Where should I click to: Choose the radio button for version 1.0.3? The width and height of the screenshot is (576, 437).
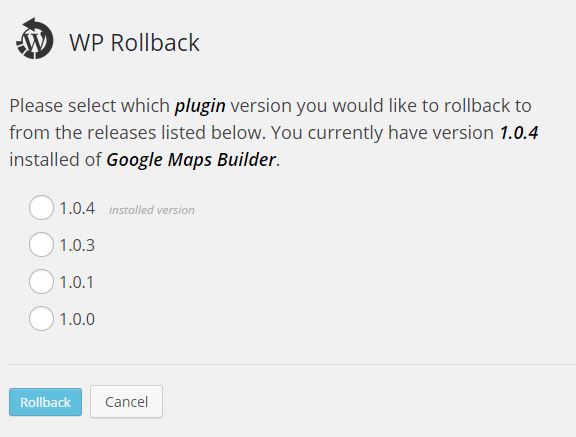point(41,245)
